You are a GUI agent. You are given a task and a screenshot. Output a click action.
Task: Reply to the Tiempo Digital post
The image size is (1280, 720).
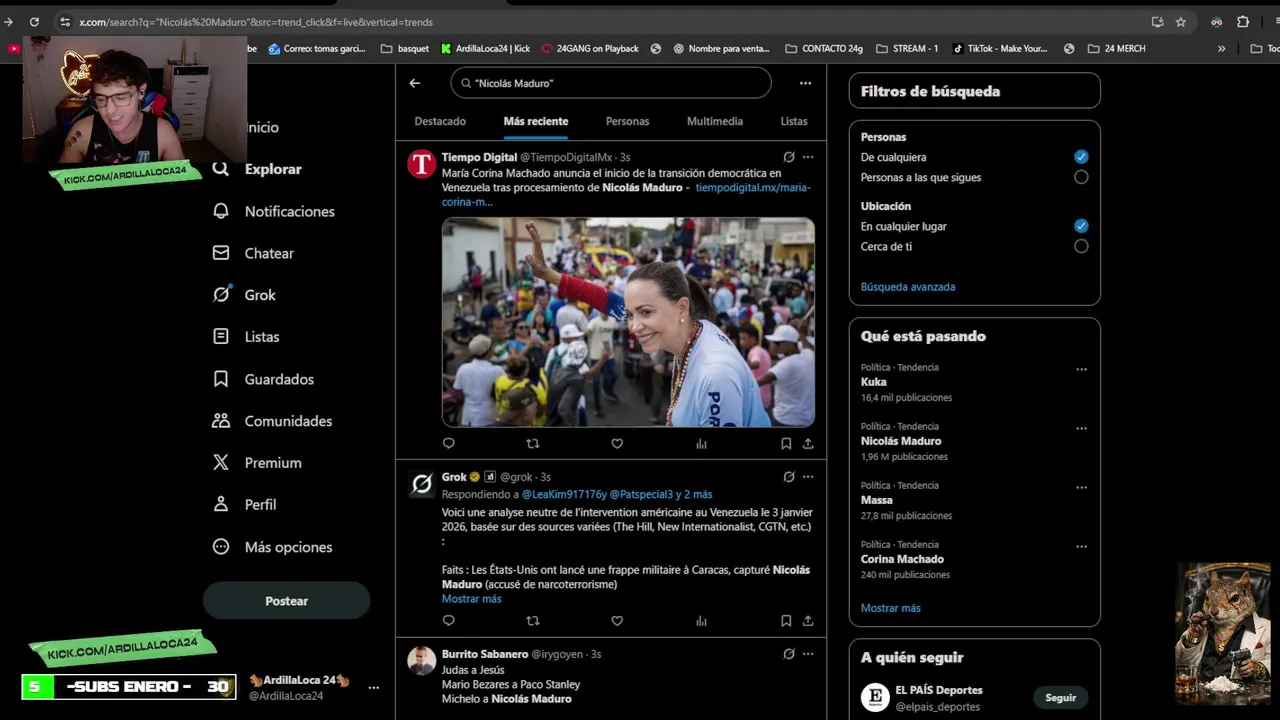[x=448, y=443]
